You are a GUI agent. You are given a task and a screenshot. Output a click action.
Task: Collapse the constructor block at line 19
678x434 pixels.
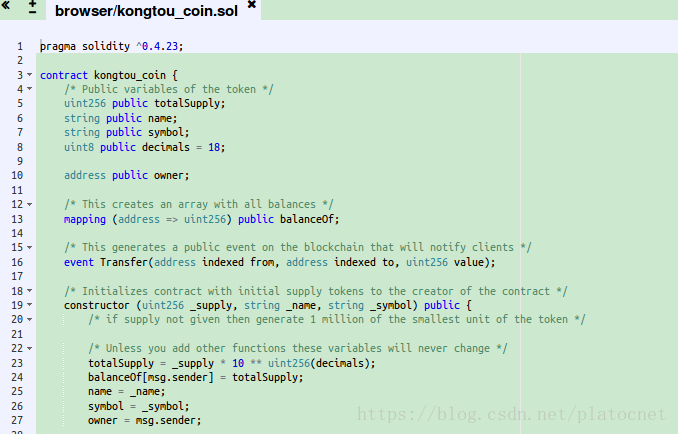tap(29, 305)
